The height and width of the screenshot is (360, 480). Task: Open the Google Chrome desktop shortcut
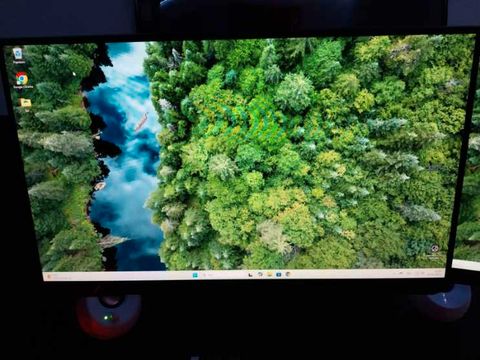coord(22,79)
